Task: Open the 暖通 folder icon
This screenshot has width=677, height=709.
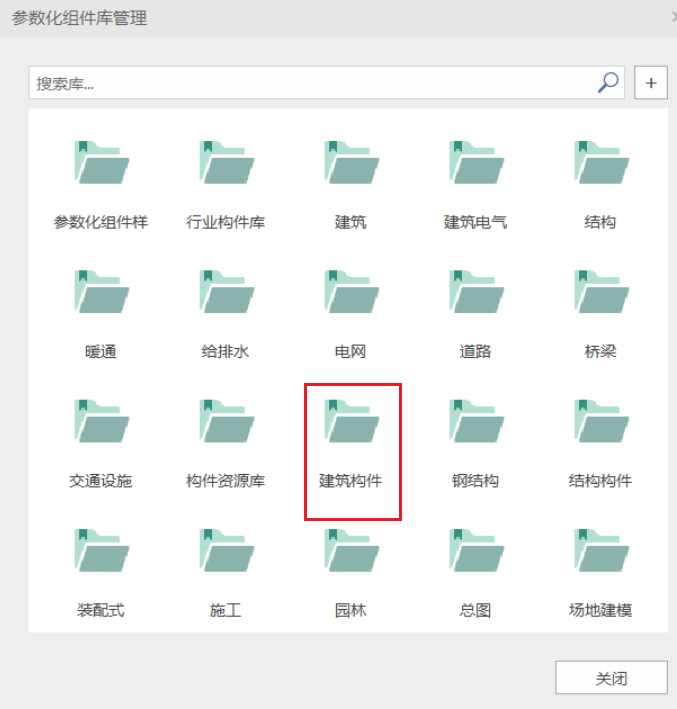Action: coord(102,292)
